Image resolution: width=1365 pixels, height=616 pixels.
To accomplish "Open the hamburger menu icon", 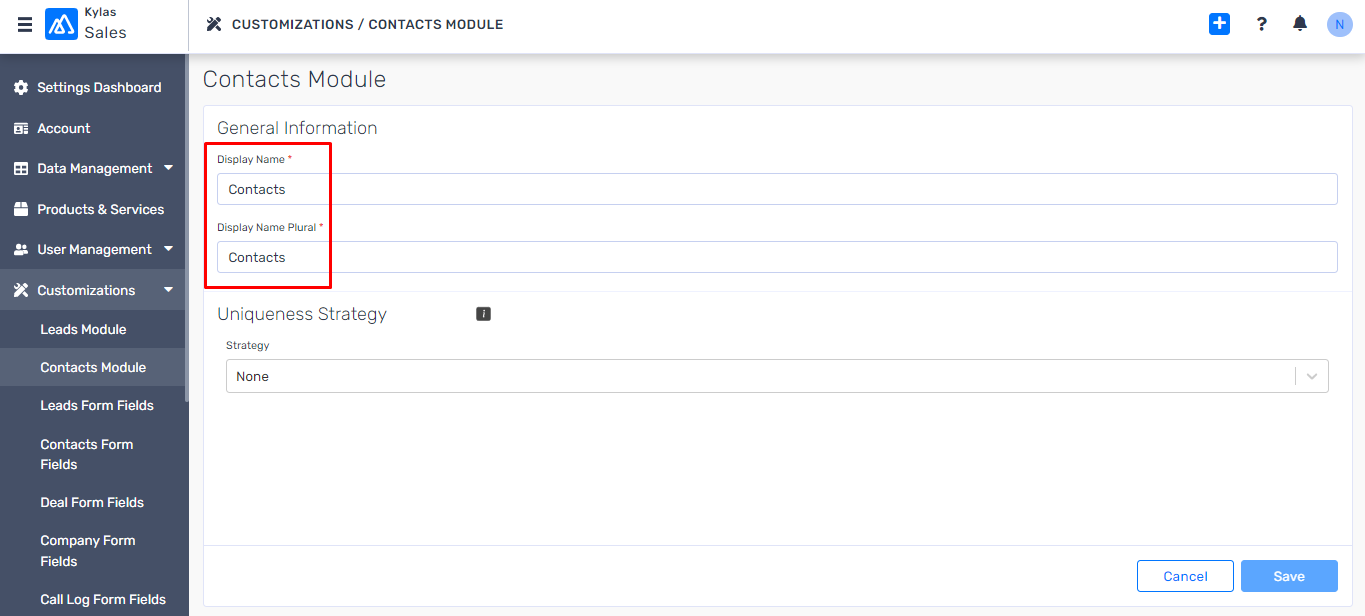I will pos(25,25).
